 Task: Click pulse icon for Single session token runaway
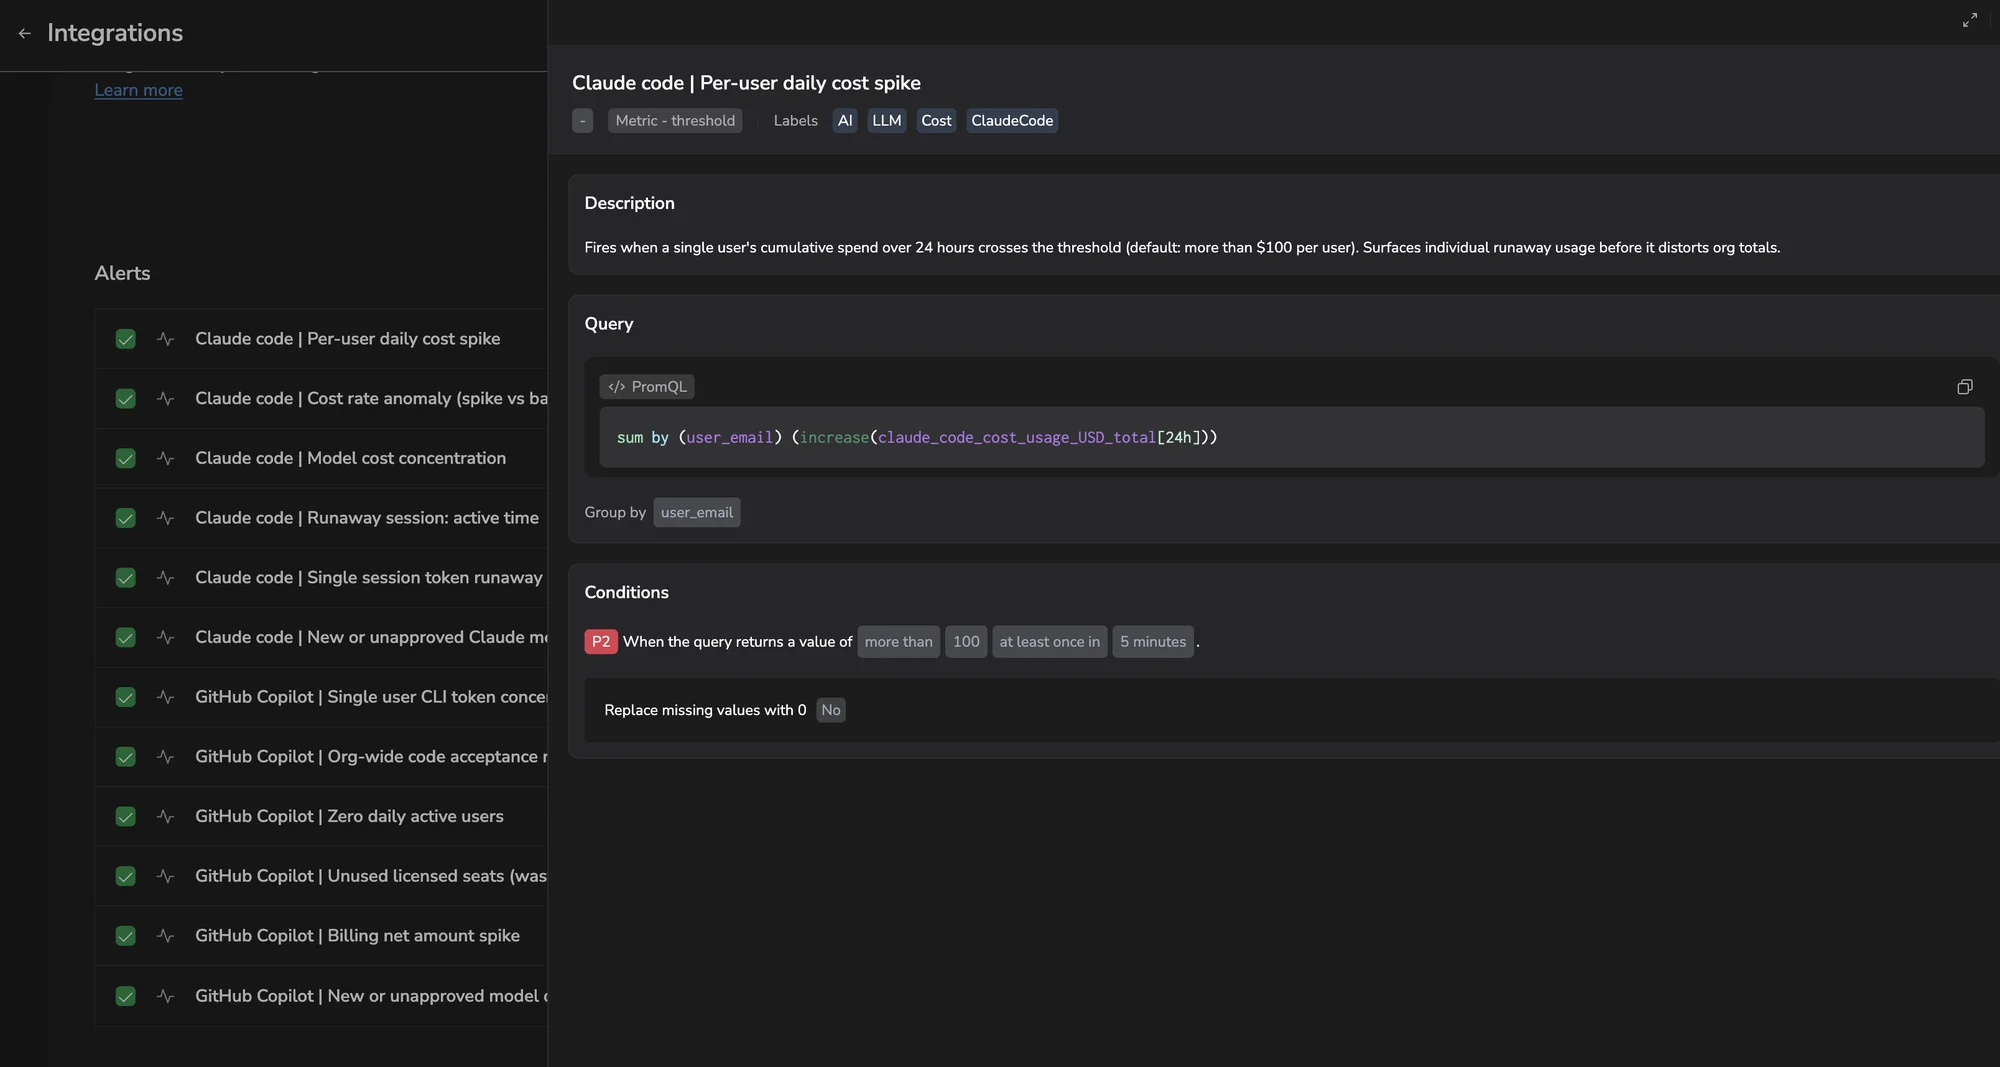[x=166, y=578]
